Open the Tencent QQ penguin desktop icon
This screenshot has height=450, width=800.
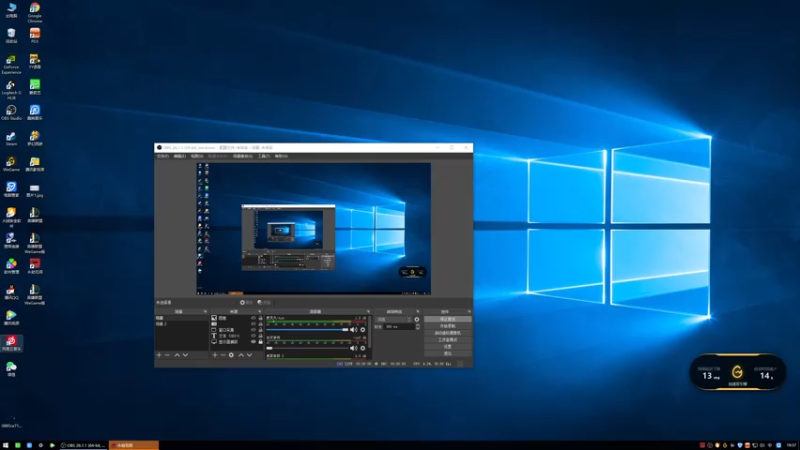(x=11, y=292)
